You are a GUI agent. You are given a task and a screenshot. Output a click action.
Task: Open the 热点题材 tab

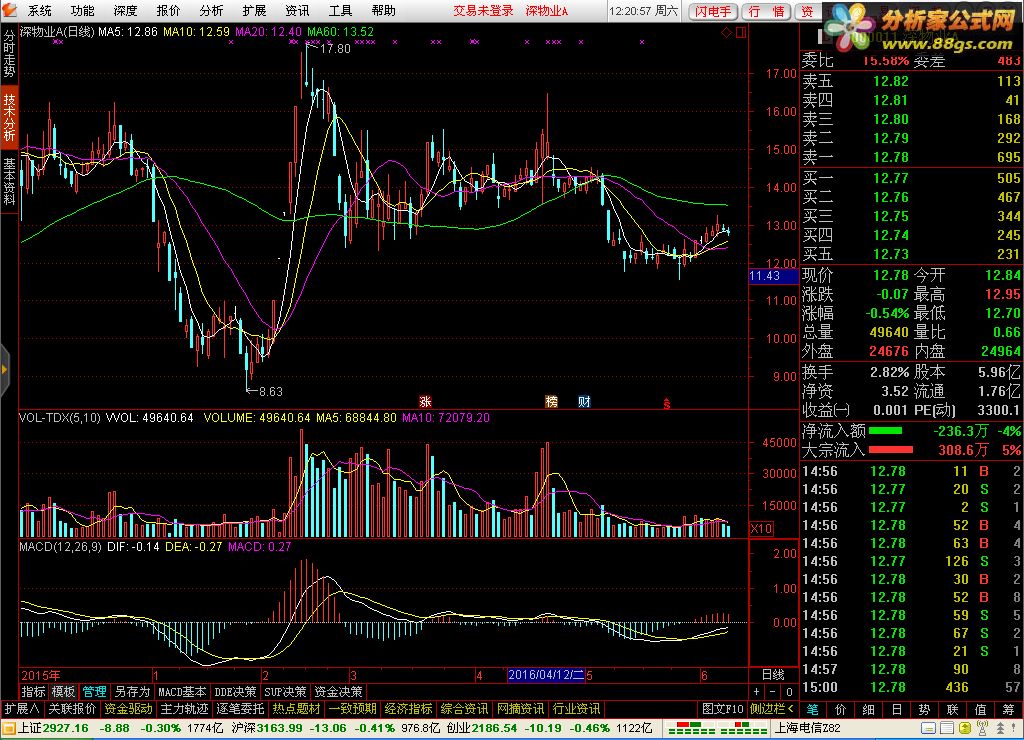(x=296, y=709)
